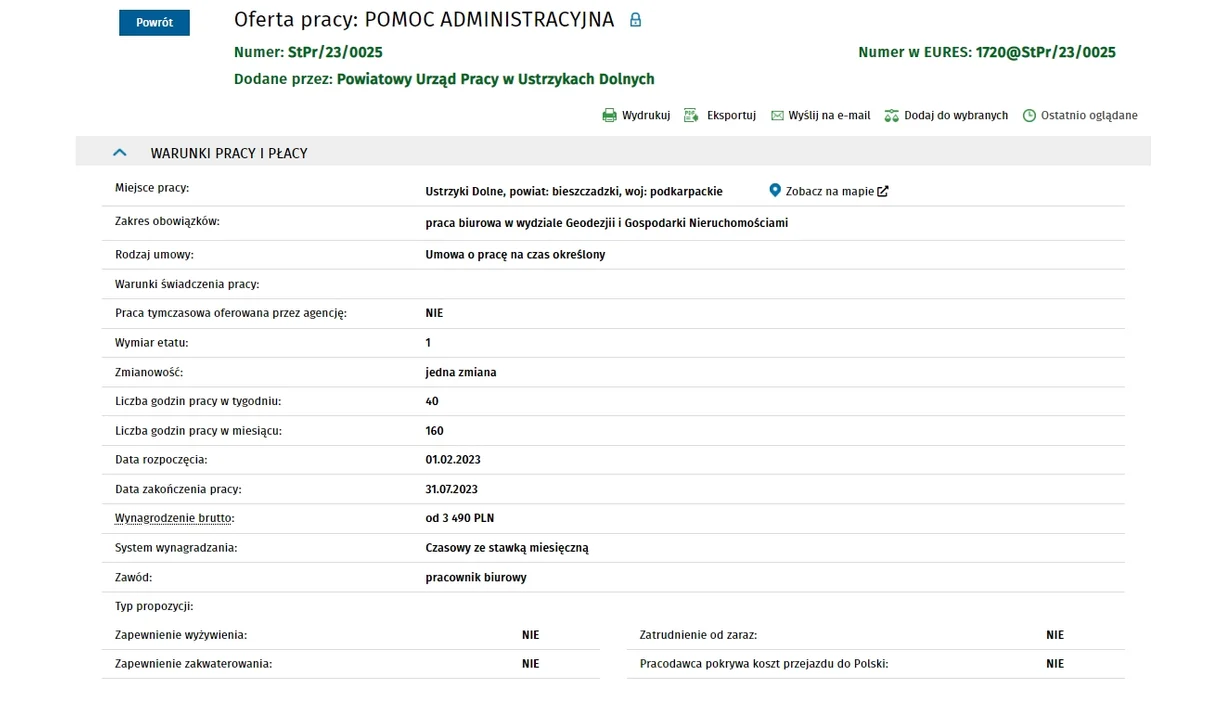Image resolution: width=1218 pixels, height=720 pixels.
Task: Open the Eksportuj export link
Action: point(731,116)
